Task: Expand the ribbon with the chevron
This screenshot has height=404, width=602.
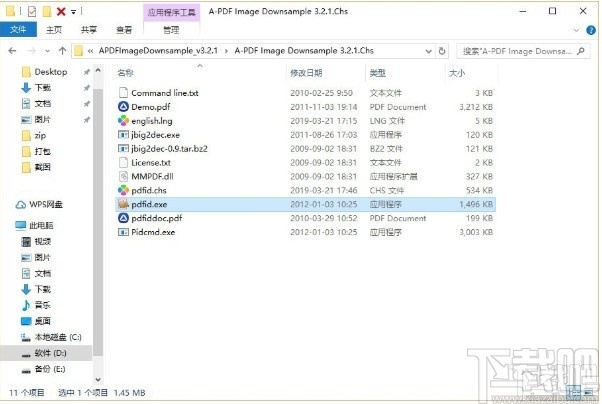Action: (x=576, y=30)
